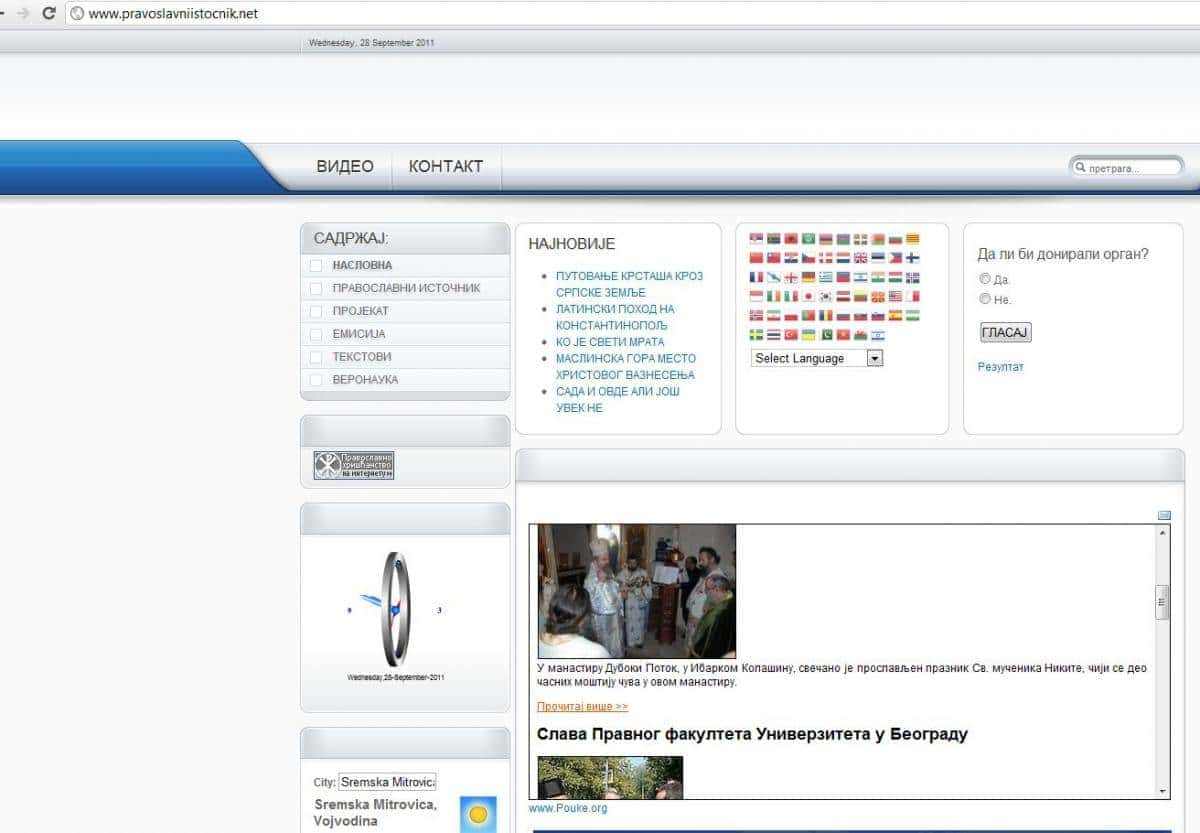
Task: Open ПРАВОСЛАВНИ ИСТОЧНИК in the sidebar
Action: coord(406,288)
